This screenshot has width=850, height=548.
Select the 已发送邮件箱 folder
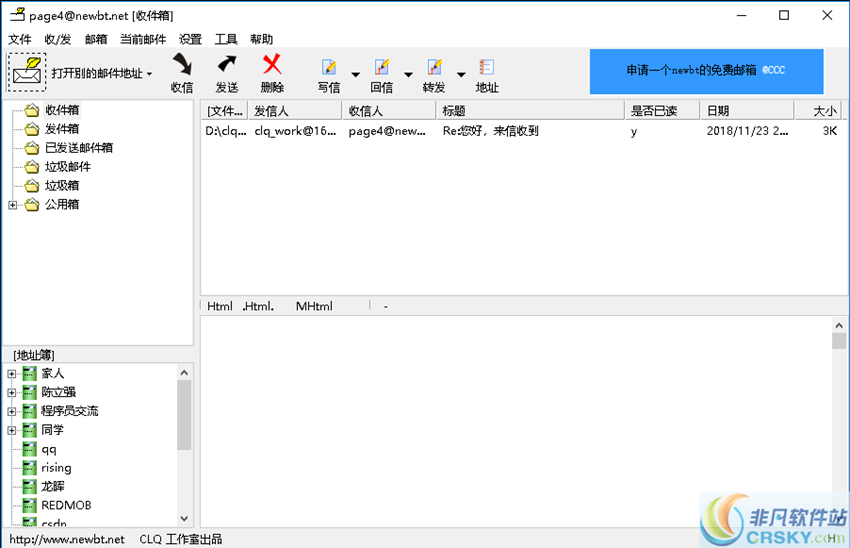(x=79, y=147)
